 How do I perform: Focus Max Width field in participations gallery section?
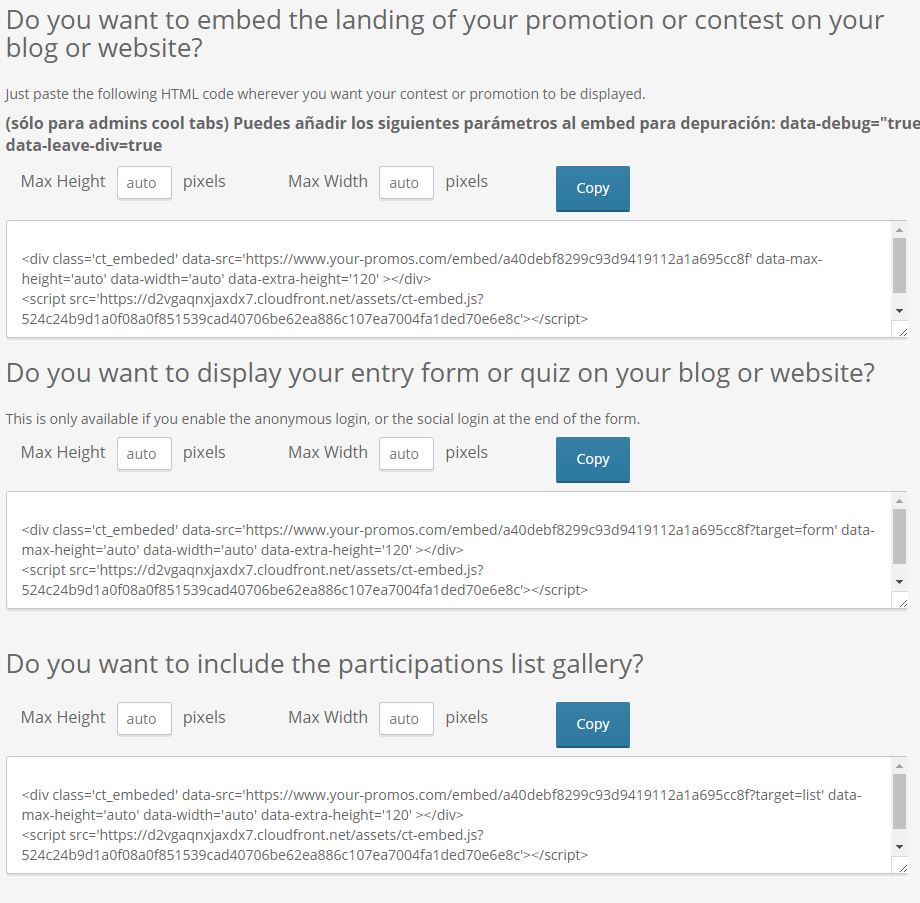pyautogui.click(x=406, y=719)
